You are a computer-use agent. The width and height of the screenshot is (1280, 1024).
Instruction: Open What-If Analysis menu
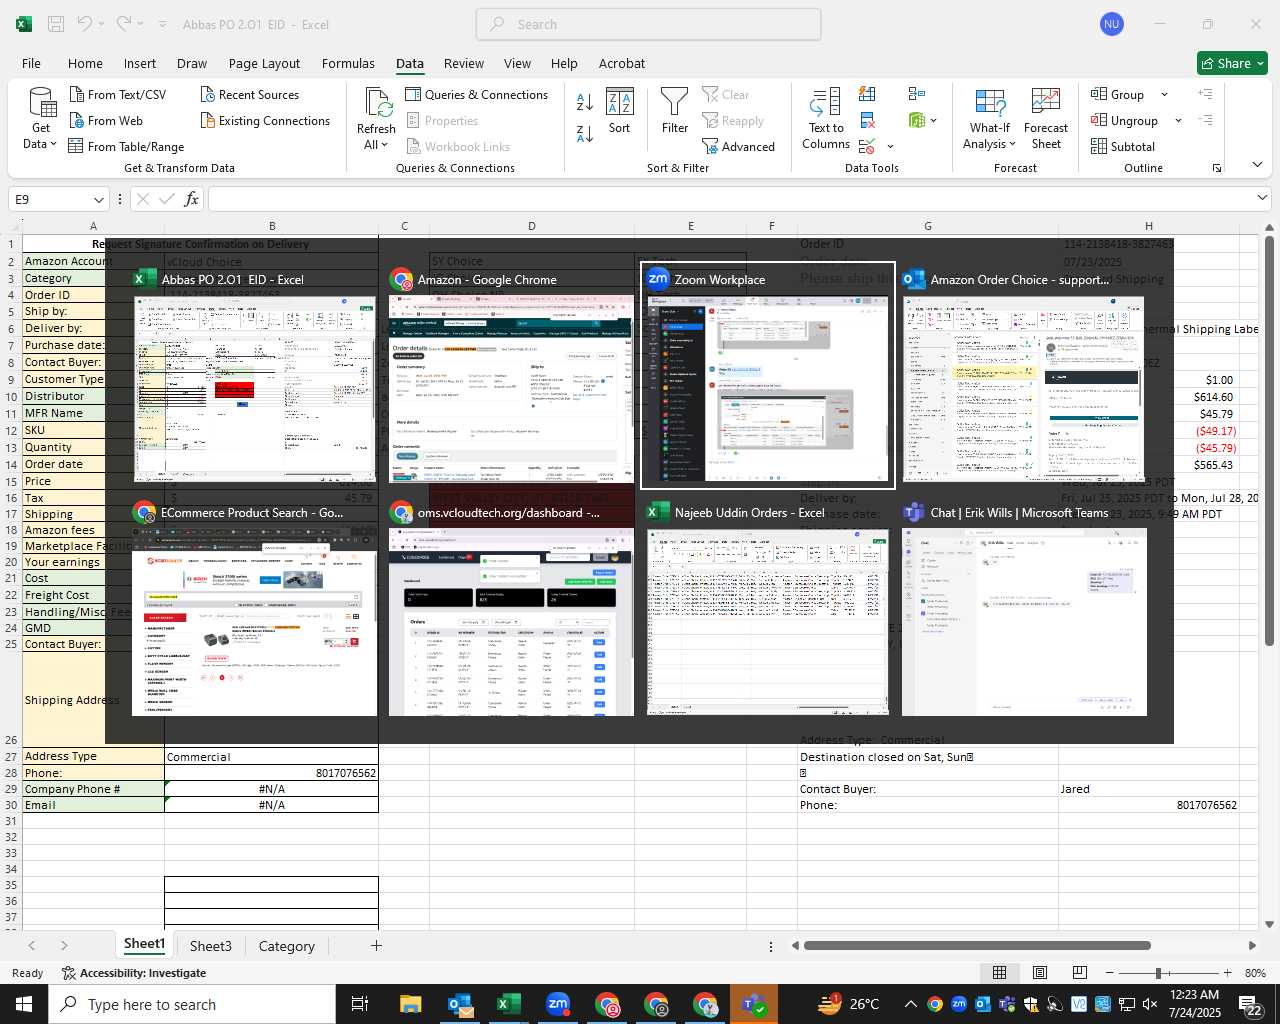pos(989,119)
